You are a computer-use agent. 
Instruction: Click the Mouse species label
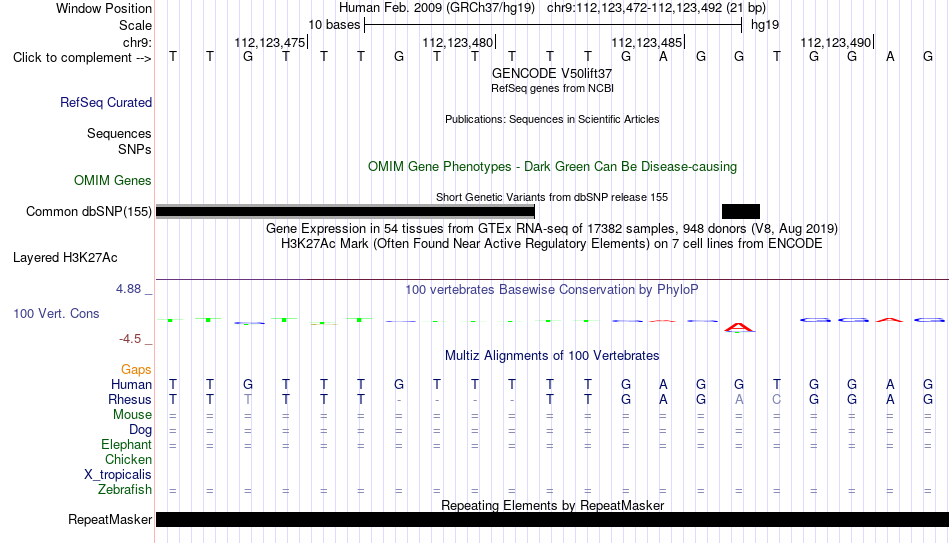132,415
